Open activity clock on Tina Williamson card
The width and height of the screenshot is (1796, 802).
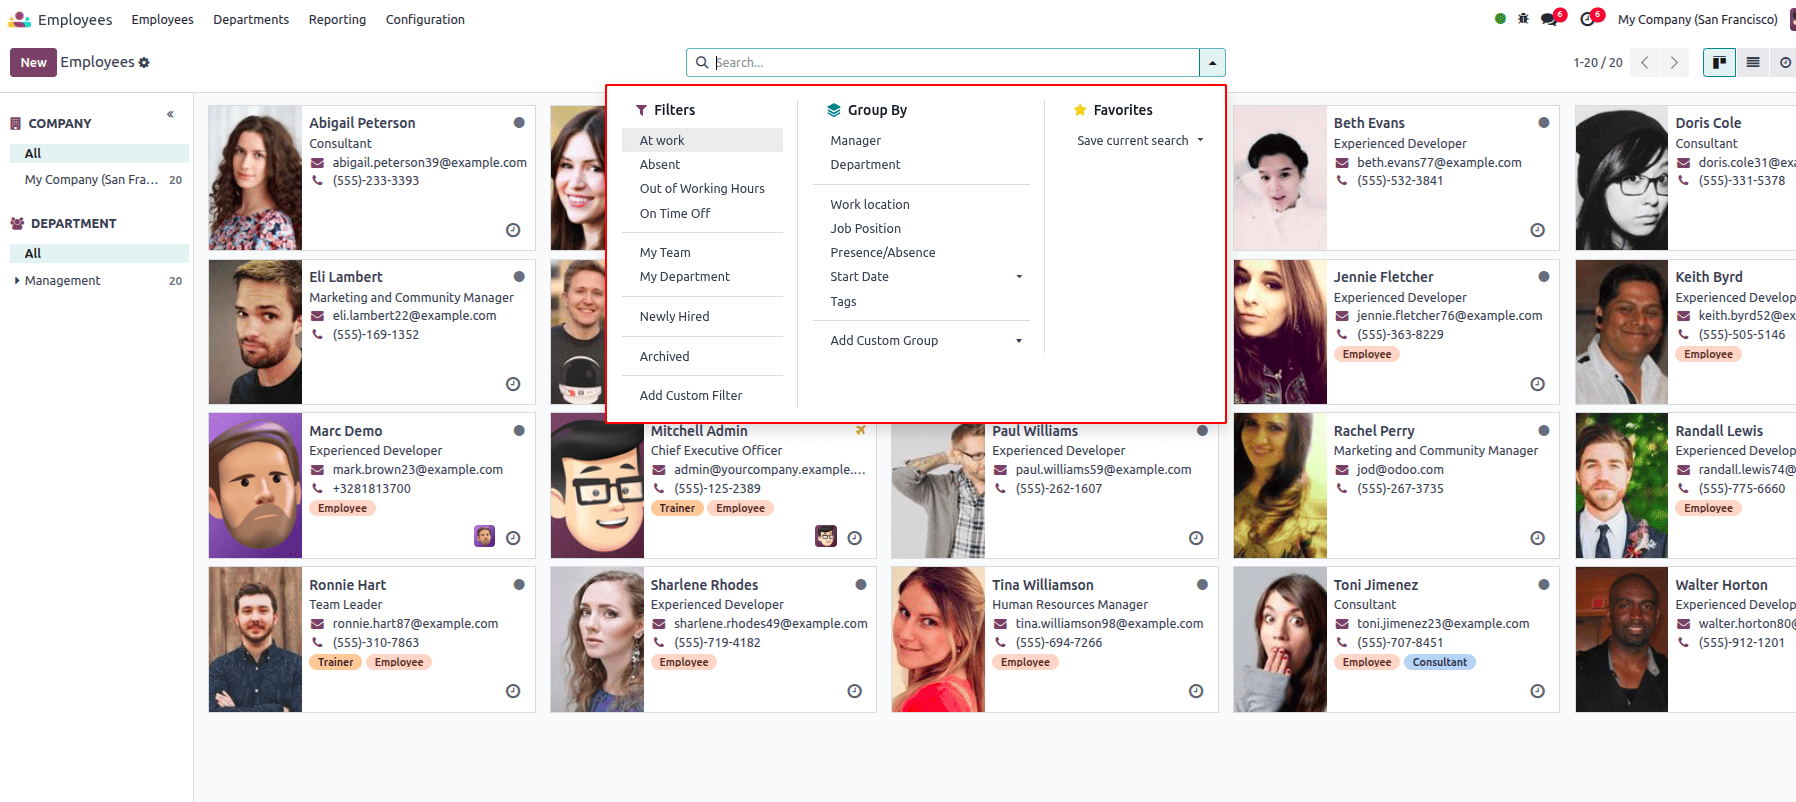tap(1196, 691)
